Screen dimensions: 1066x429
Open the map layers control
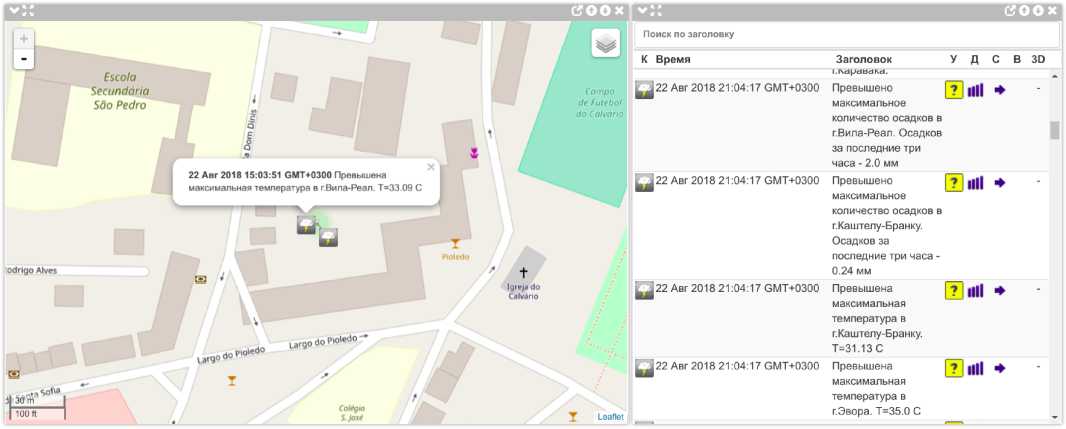tap(605, 43)
